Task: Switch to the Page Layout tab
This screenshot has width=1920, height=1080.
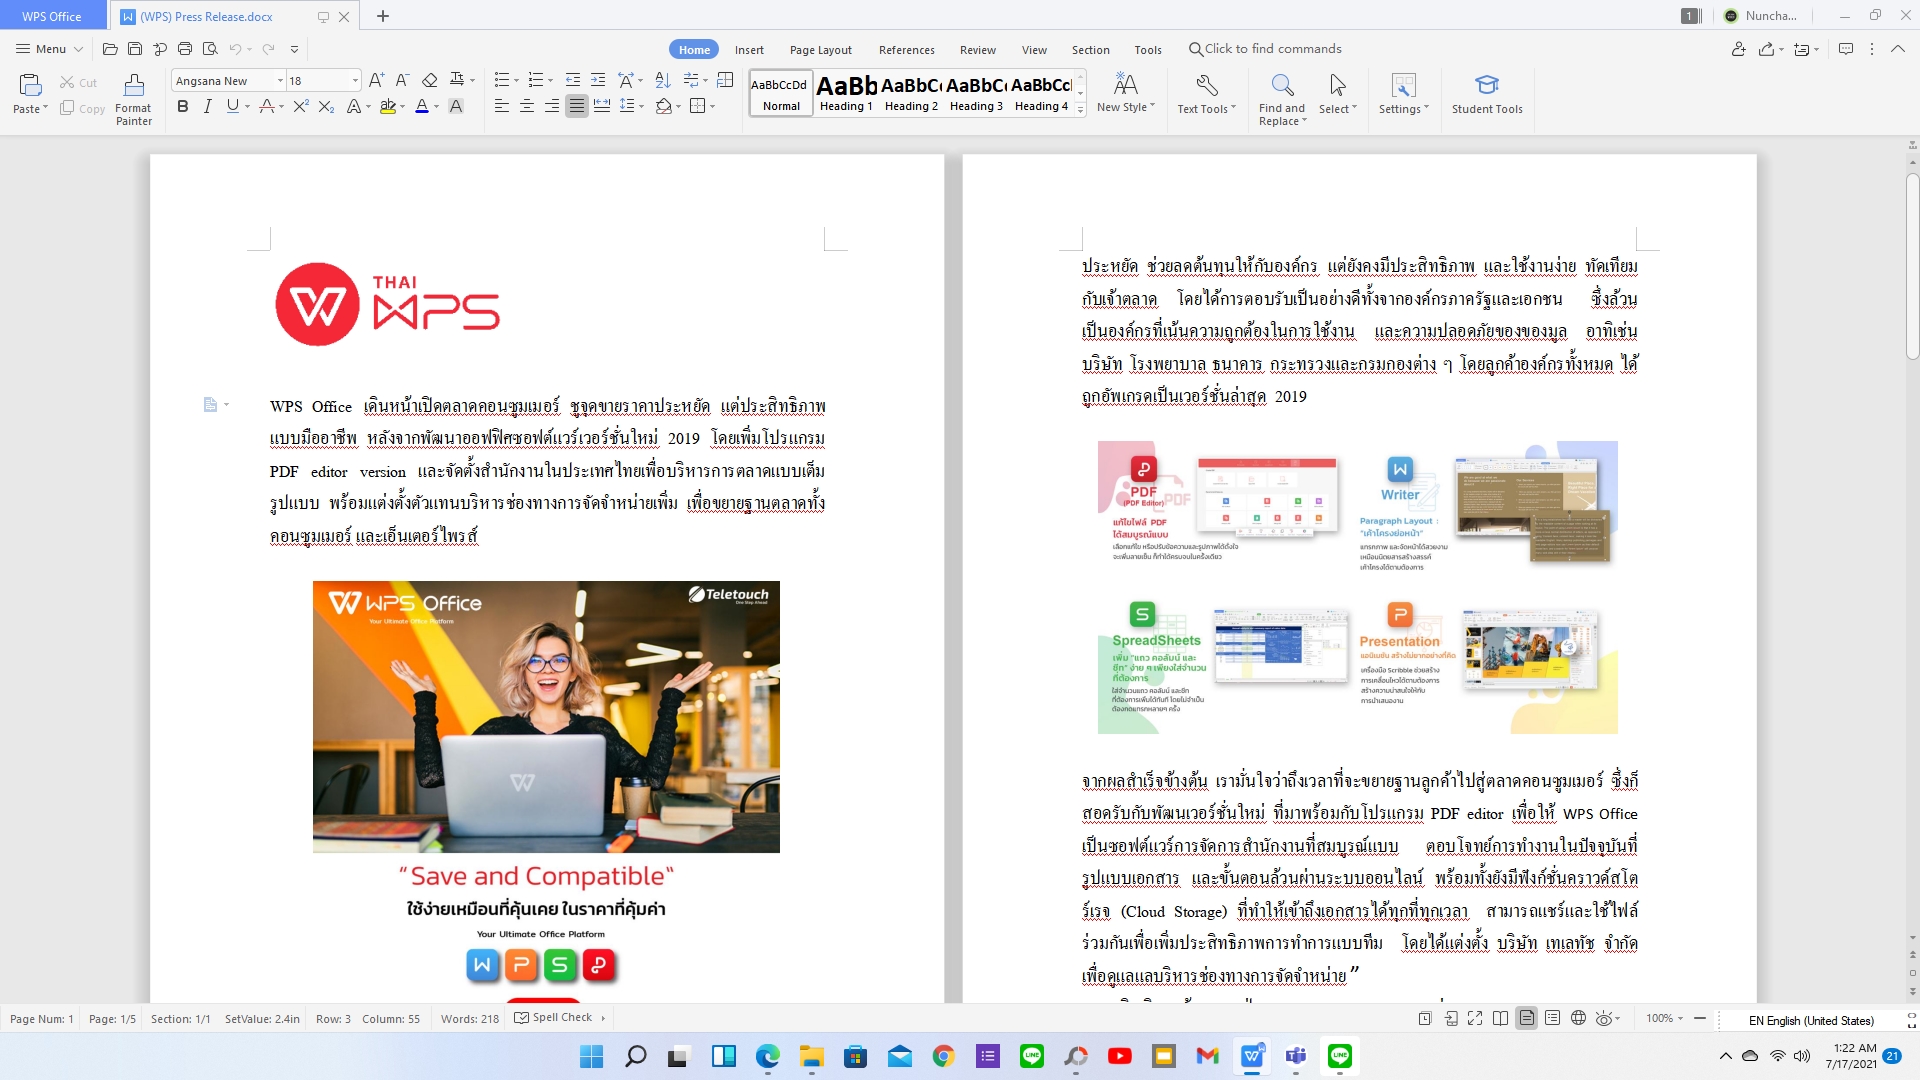Action: pos(821,50)
